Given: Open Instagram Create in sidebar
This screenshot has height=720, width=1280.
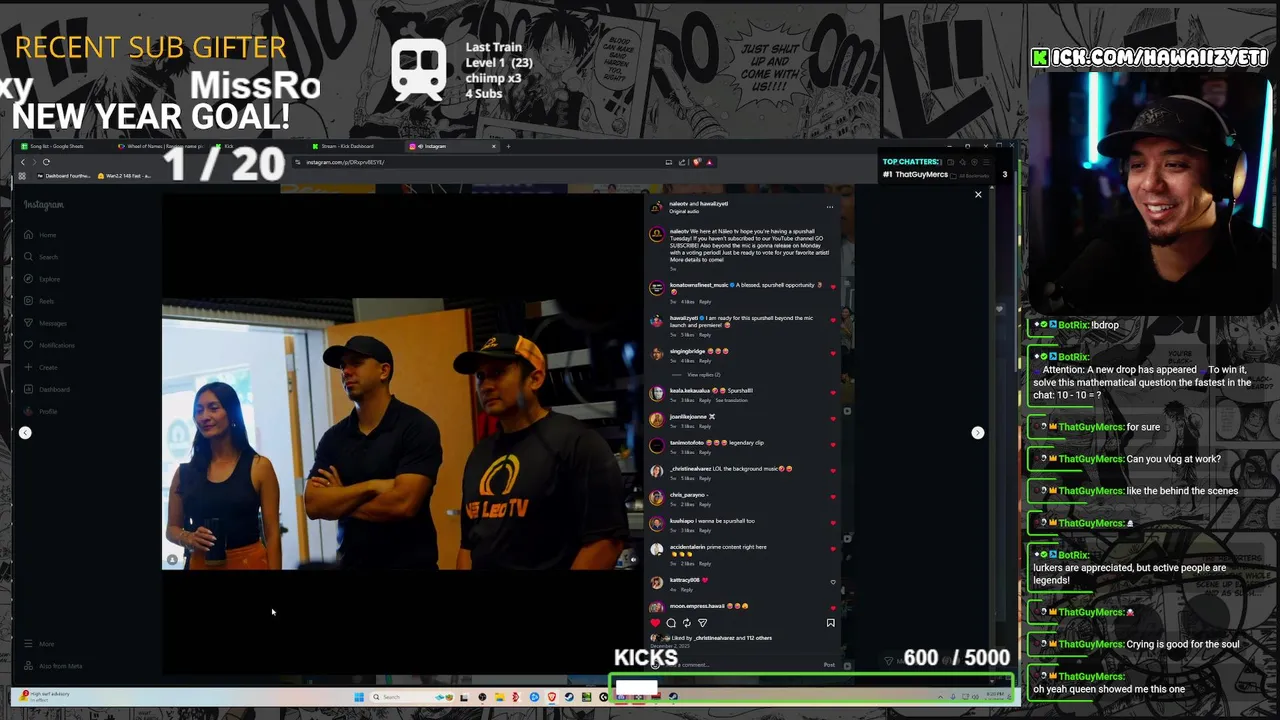Looking at the screenshot, I should [41, 367].
